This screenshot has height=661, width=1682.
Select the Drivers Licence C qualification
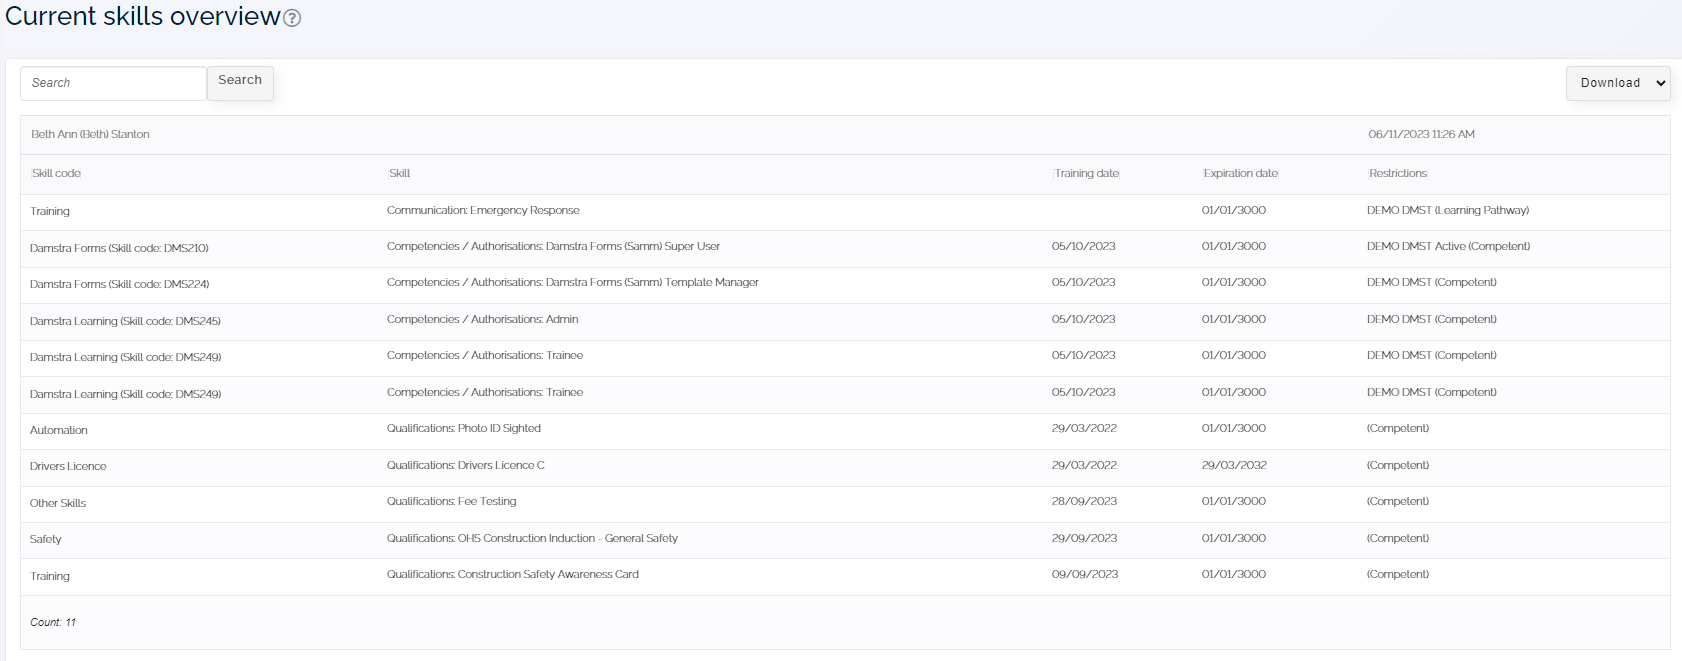click(465, 466)
